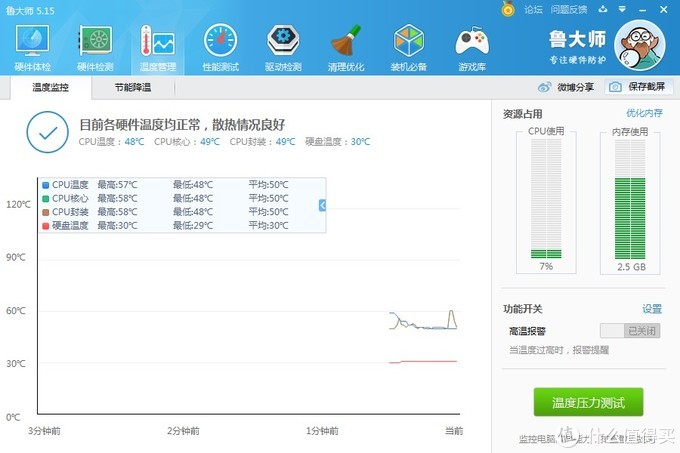
Task: Click the Weibo icon beside 微博分享
Action: [545, 87]
